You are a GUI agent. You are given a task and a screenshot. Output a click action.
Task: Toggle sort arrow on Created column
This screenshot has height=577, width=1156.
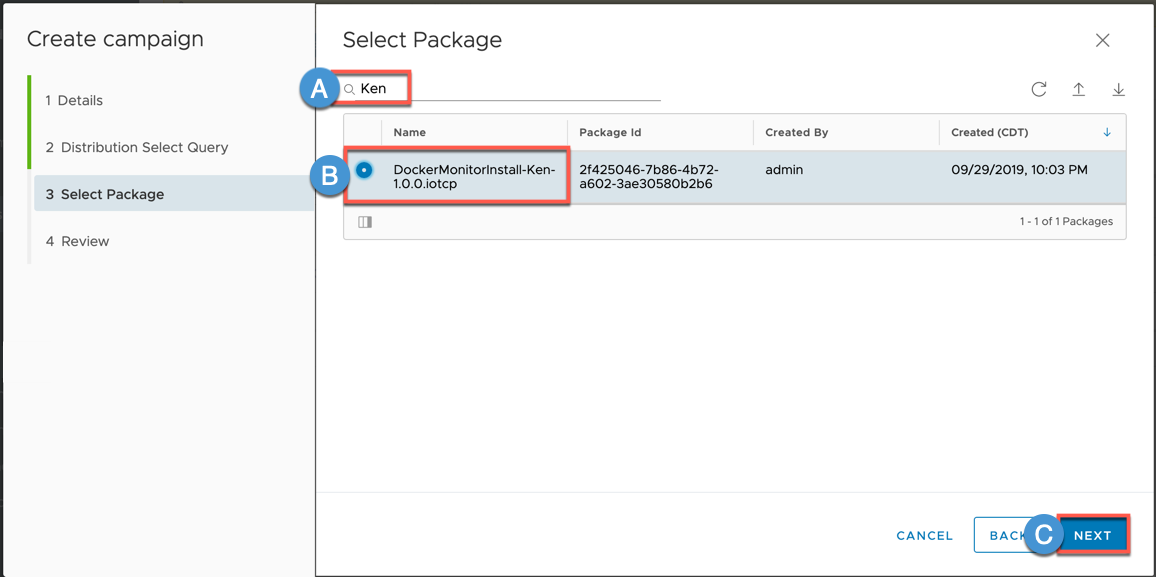click(x=1107, y=132)
